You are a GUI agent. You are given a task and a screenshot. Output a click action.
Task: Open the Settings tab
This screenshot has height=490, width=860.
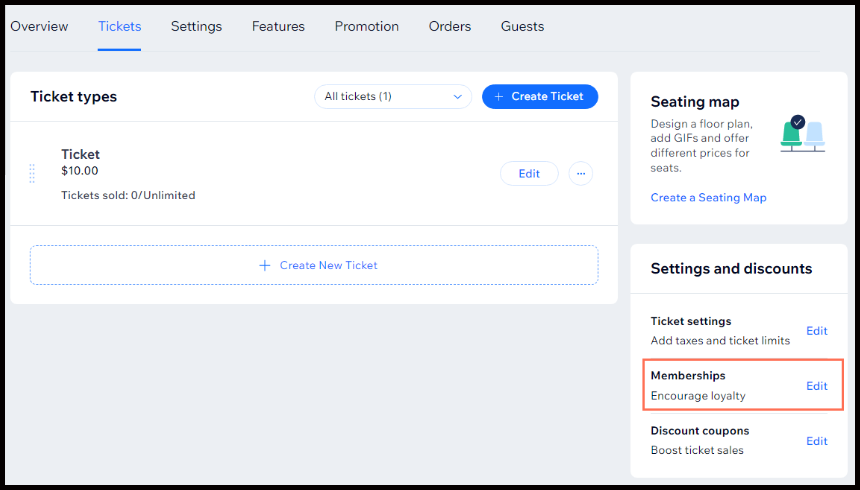(196, 26)
